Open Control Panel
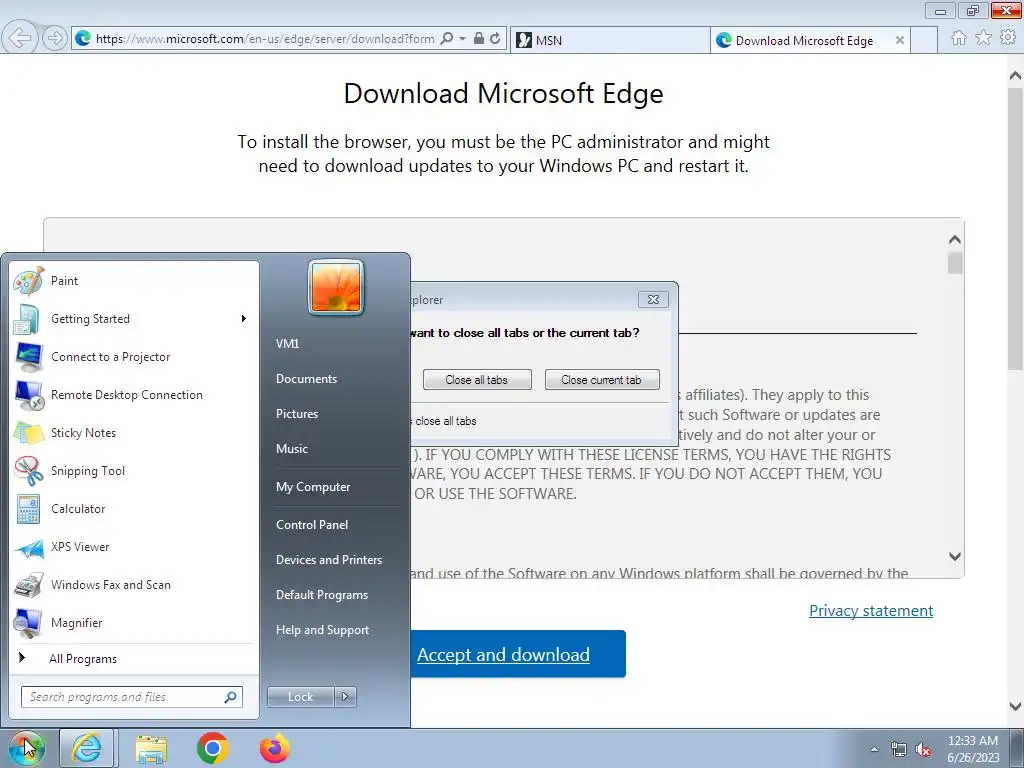 tap(312, 525)
